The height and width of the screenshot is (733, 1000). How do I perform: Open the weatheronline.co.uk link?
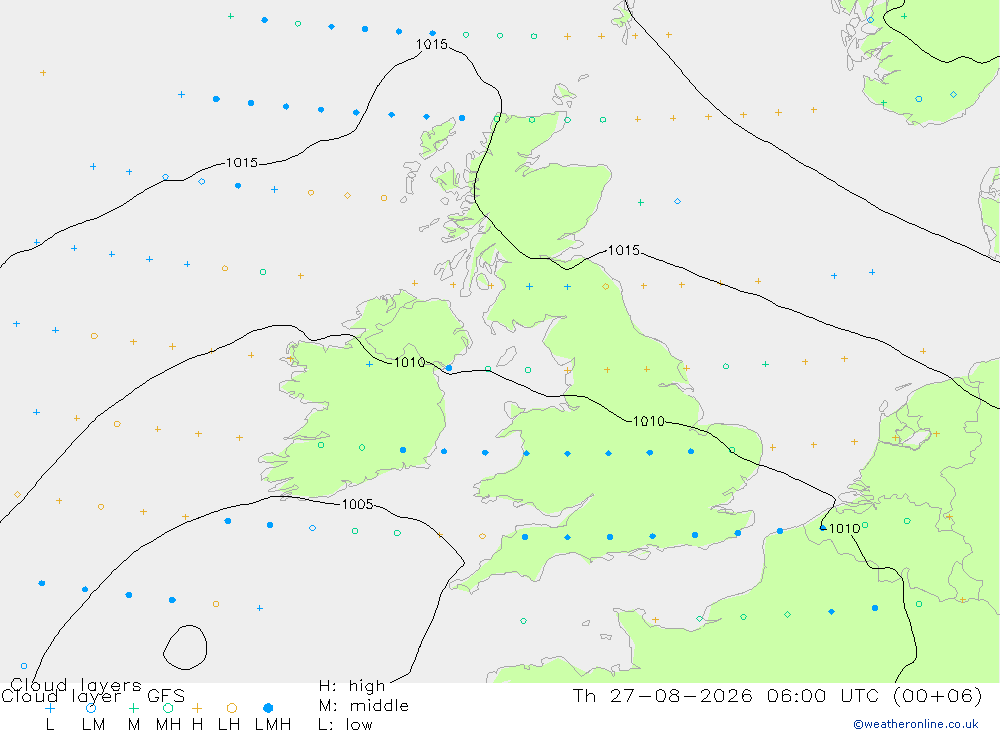(916, 724)
